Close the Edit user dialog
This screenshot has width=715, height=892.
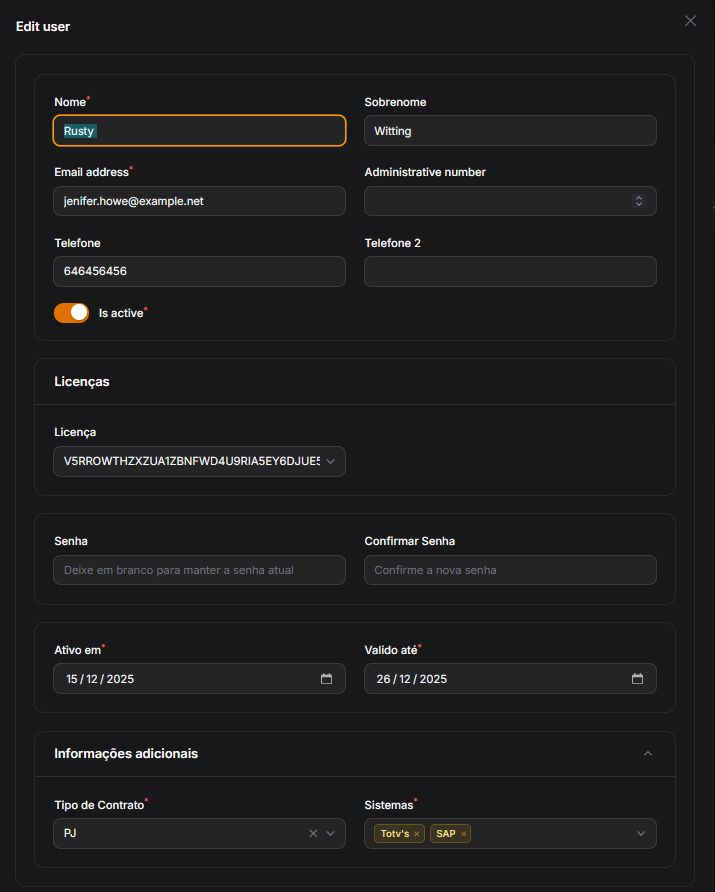pyautogui.click(x=690, y=21)
